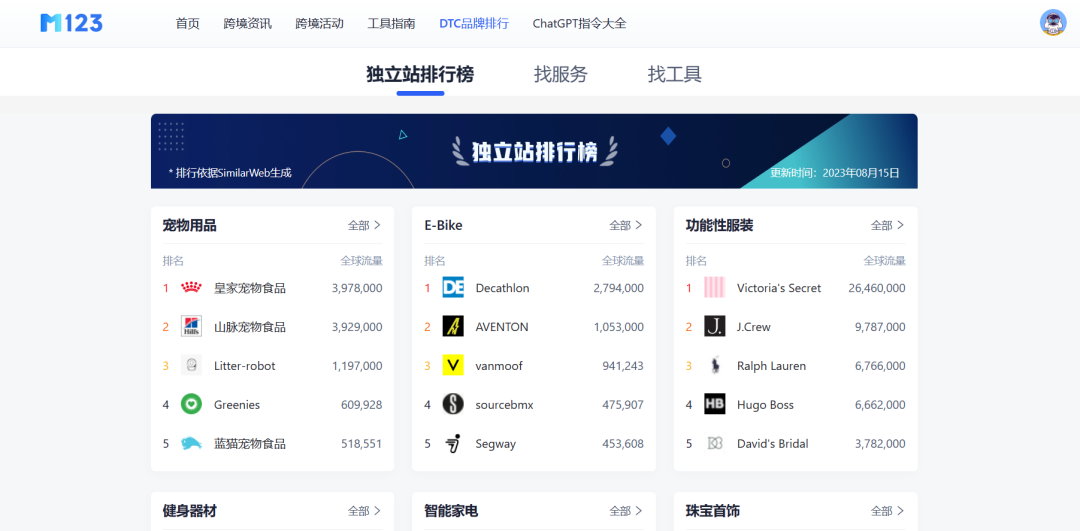Open 跨境资讯 navigation item
Screen dimensions: 1080x531
247,23
